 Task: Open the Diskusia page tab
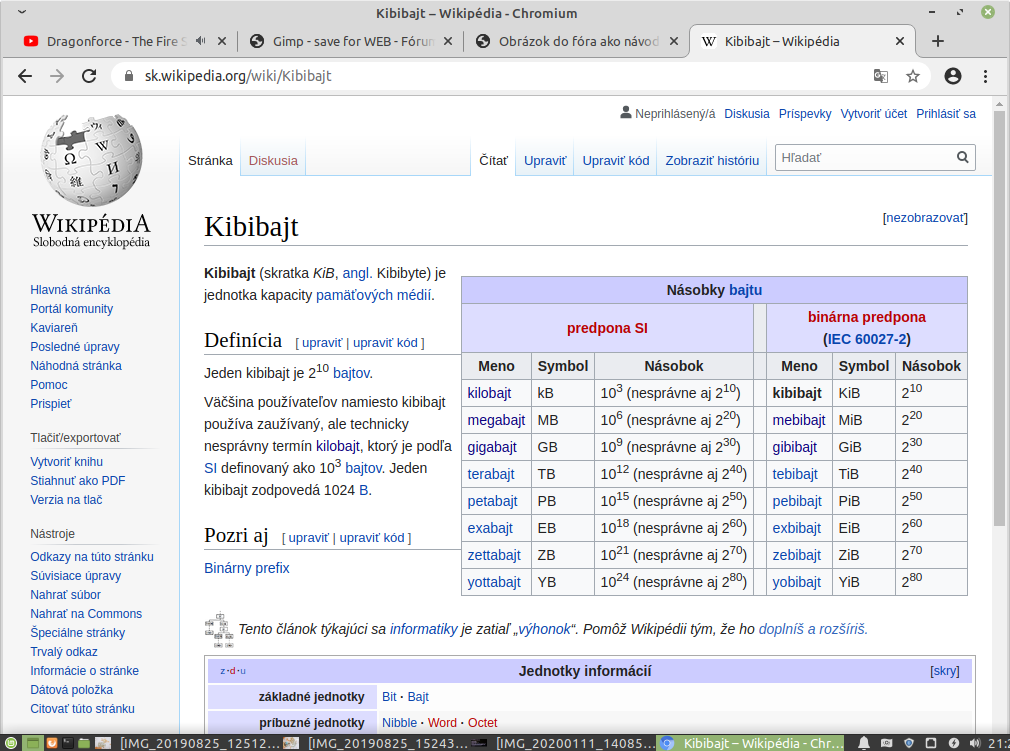[273, 160]
